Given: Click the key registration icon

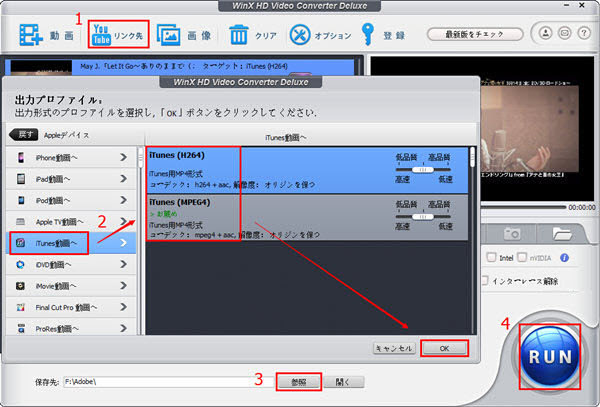Looking at the screenshot, I should click(368, 35).
